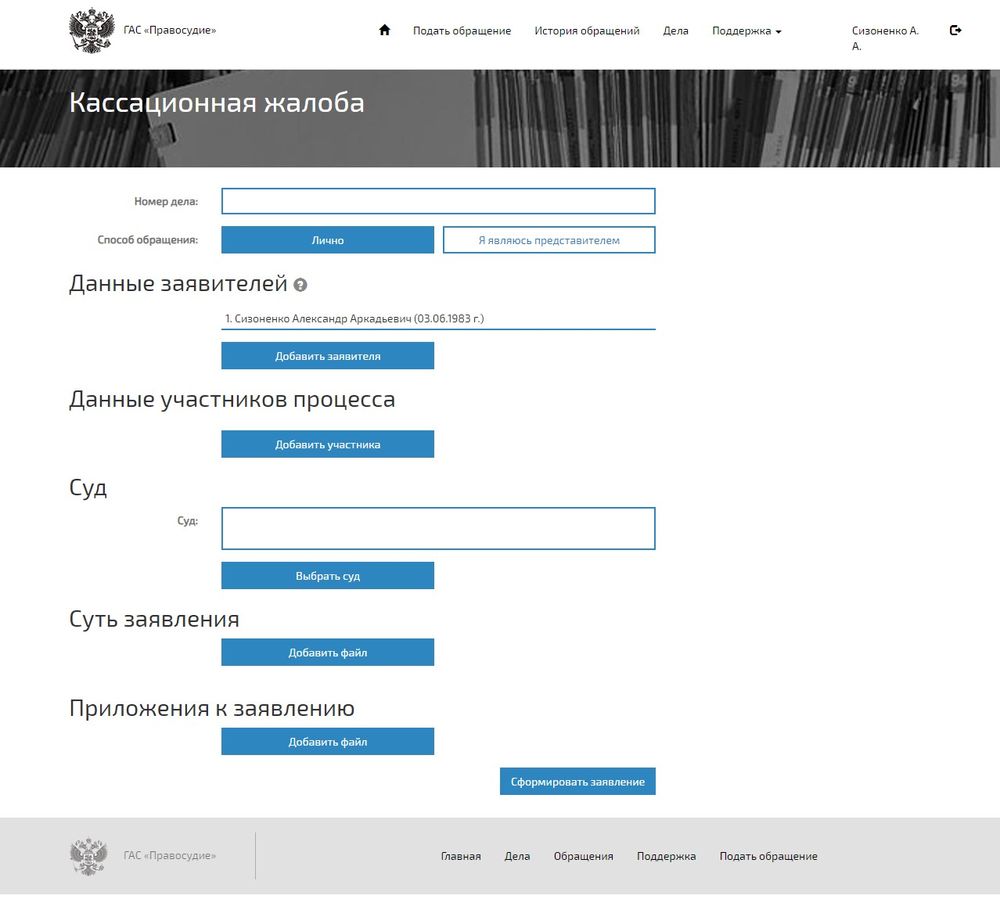
Task: Click inside the Суд text area
Action: (x=438, y=528)
